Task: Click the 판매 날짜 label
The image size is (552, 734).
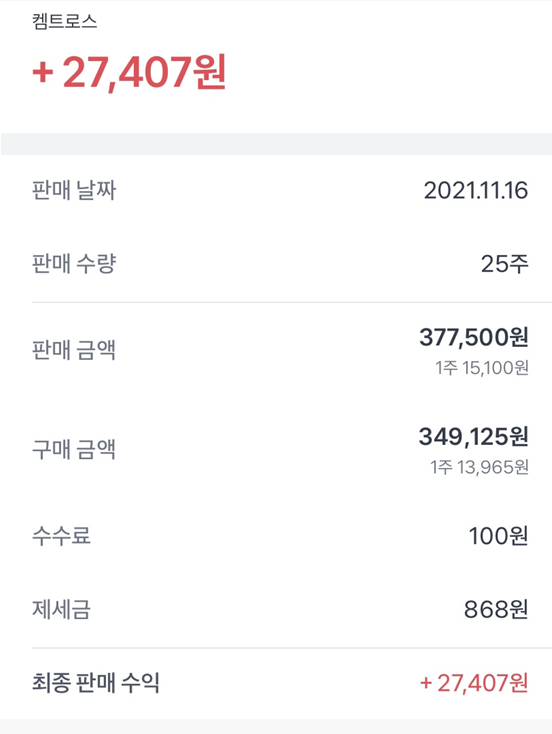Action: [x=74, y=191]
